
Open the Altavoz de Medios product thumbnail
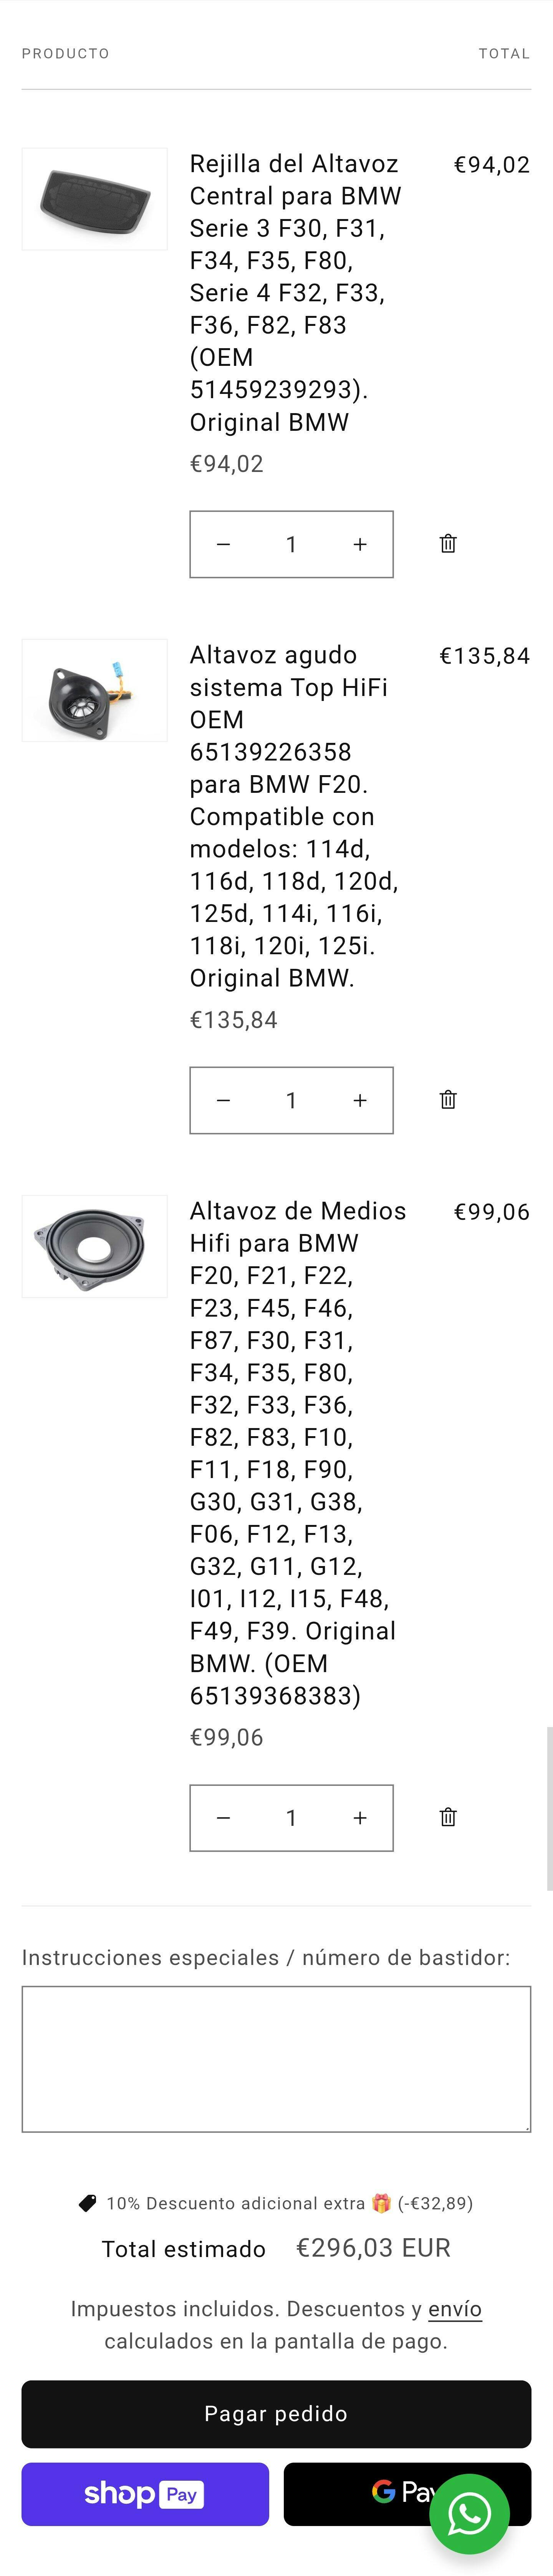(95, 1246)
